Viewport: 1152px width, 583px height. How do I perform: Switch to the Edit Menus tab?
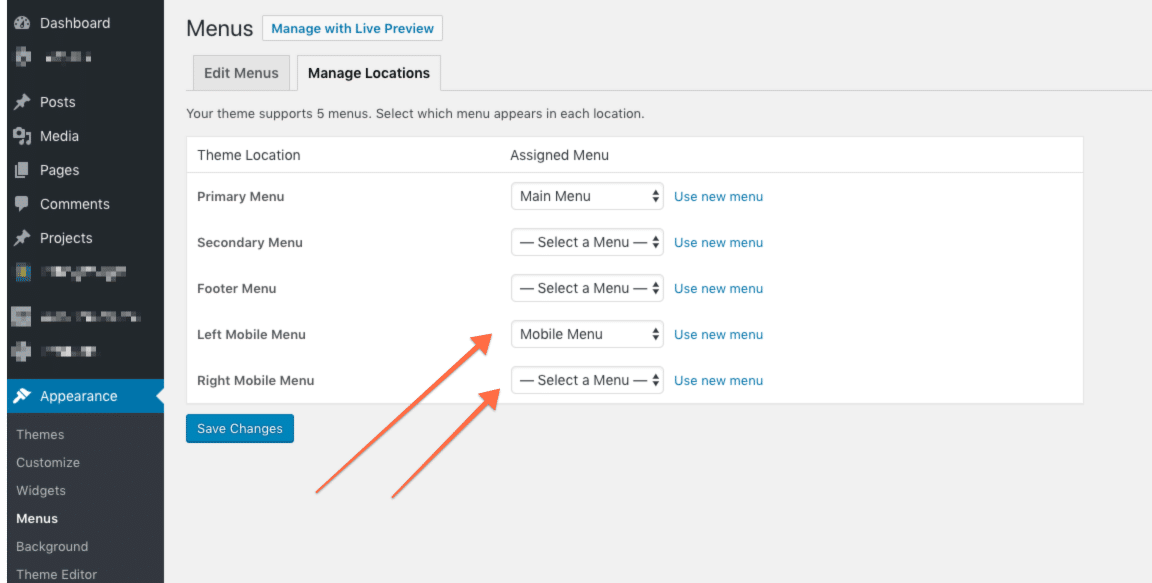click(x=241, y=73)
